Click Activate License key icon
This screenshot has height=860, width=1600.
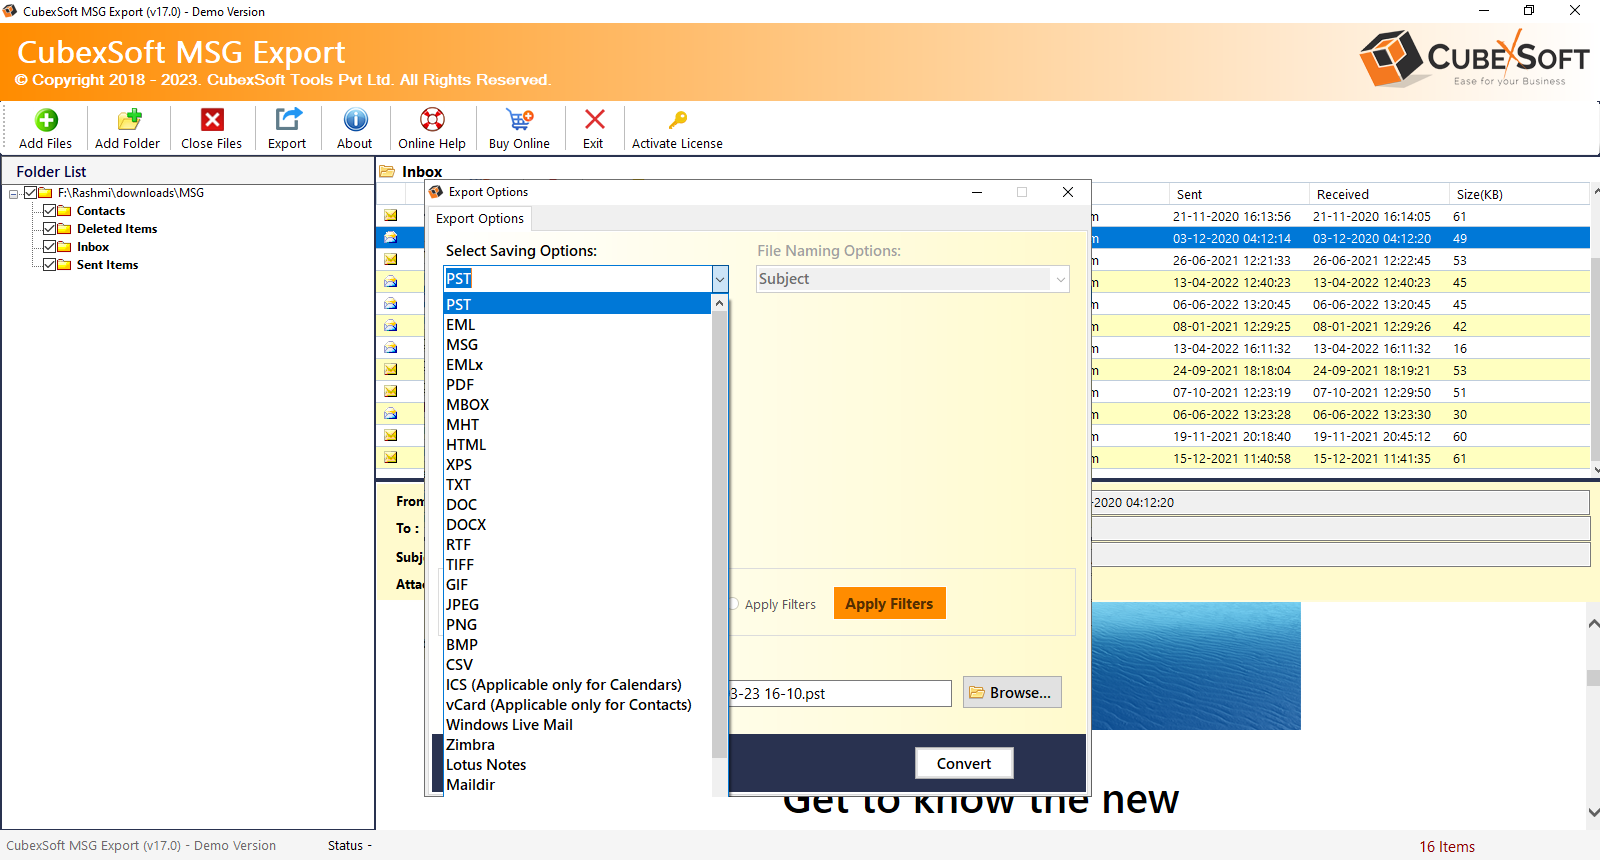677,121
